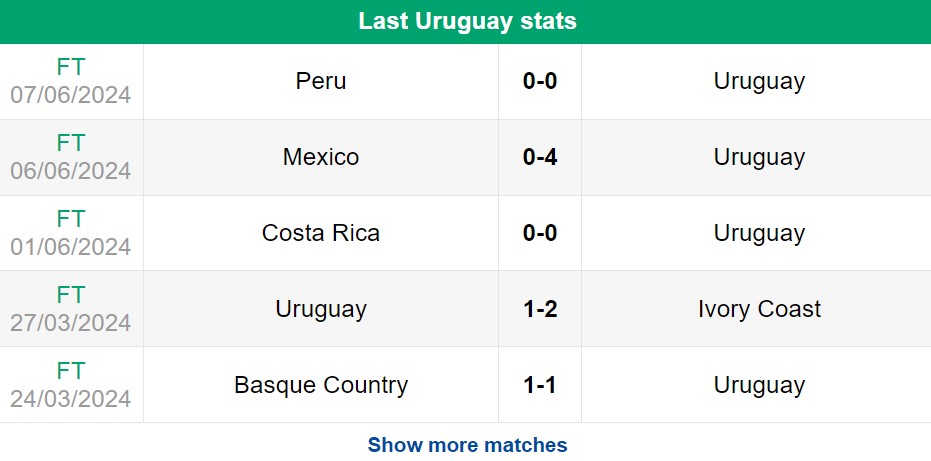Click Uruguay as home team versus Ivory Coast
Viewport: 931px width, 461px height.
[321, 309]
